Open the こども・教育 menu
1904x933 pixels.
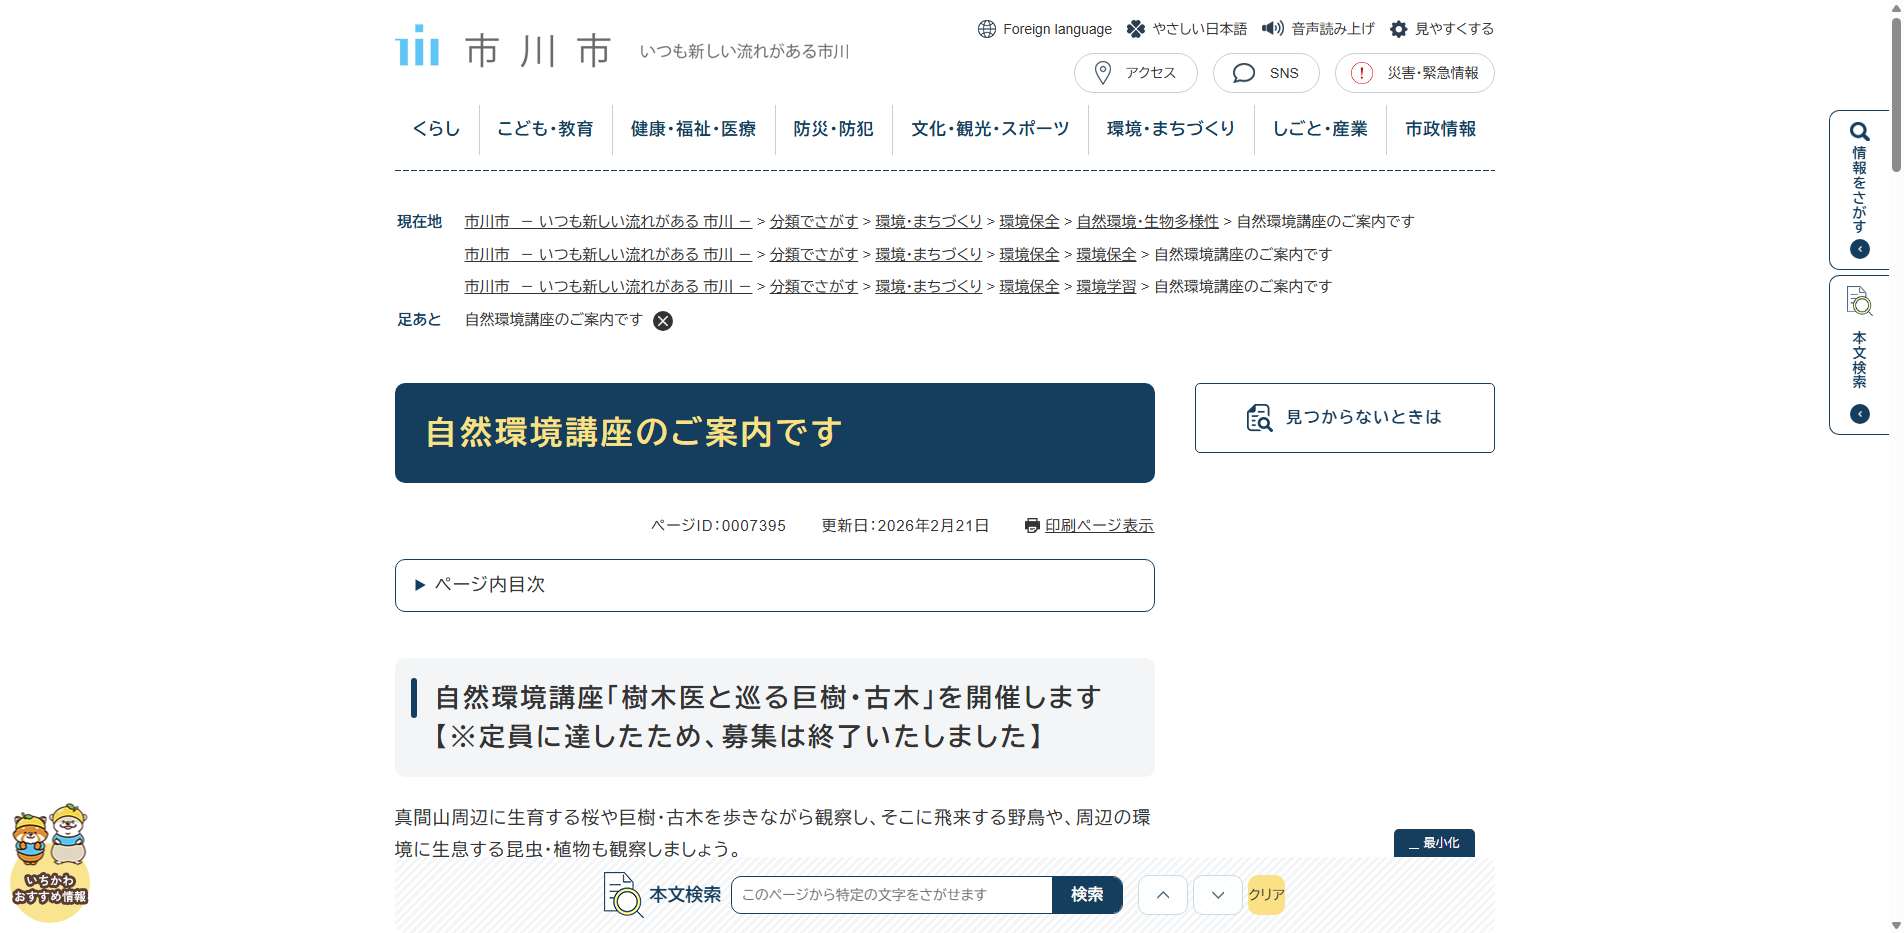(545, 129)
